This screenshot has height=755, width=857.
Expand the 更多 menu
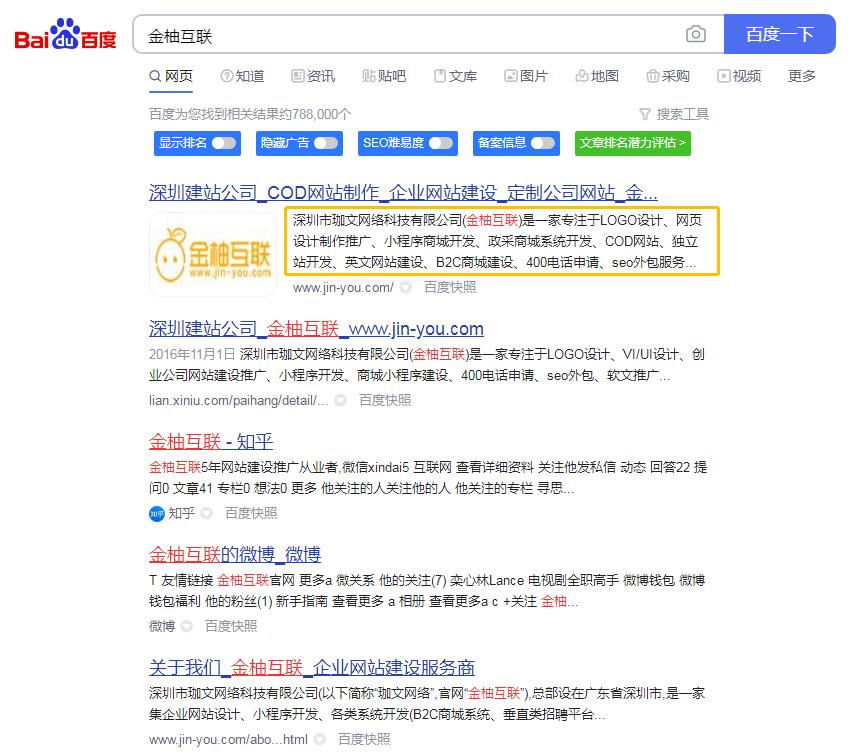[802, 76]
